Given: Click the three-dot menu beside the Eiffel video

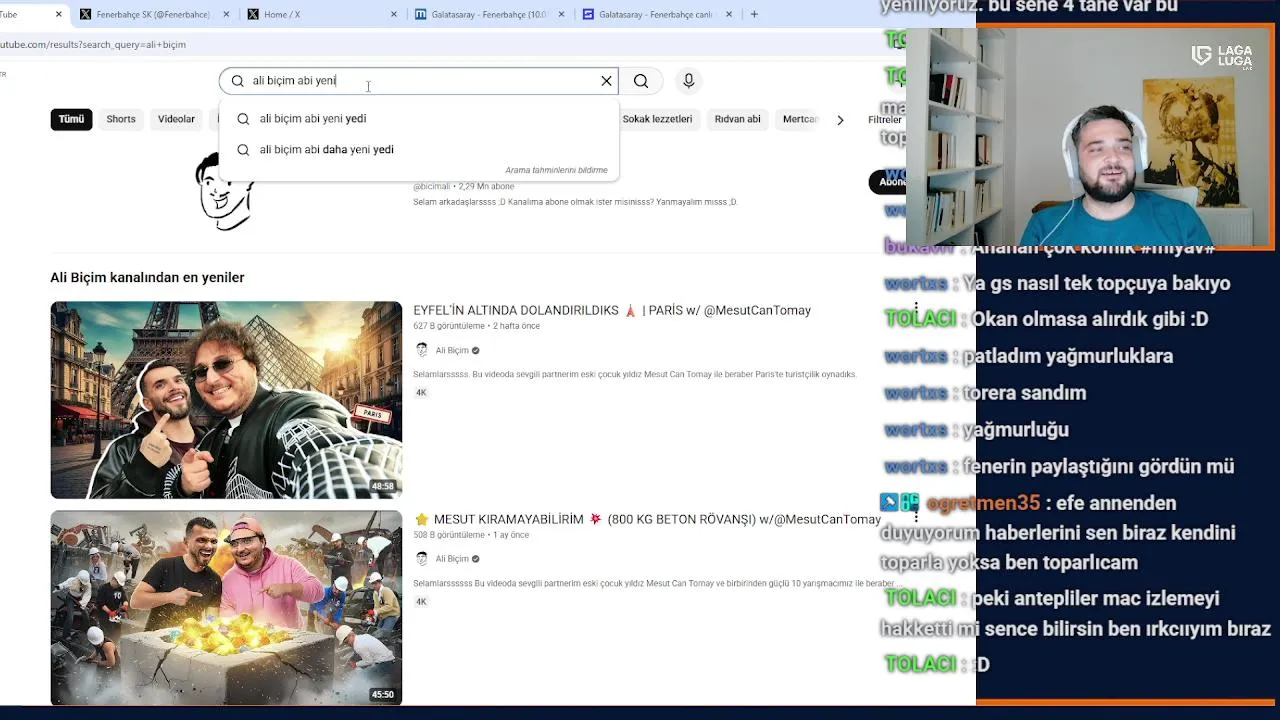Looking at the screenshot, I should click(x=916, y=310).
